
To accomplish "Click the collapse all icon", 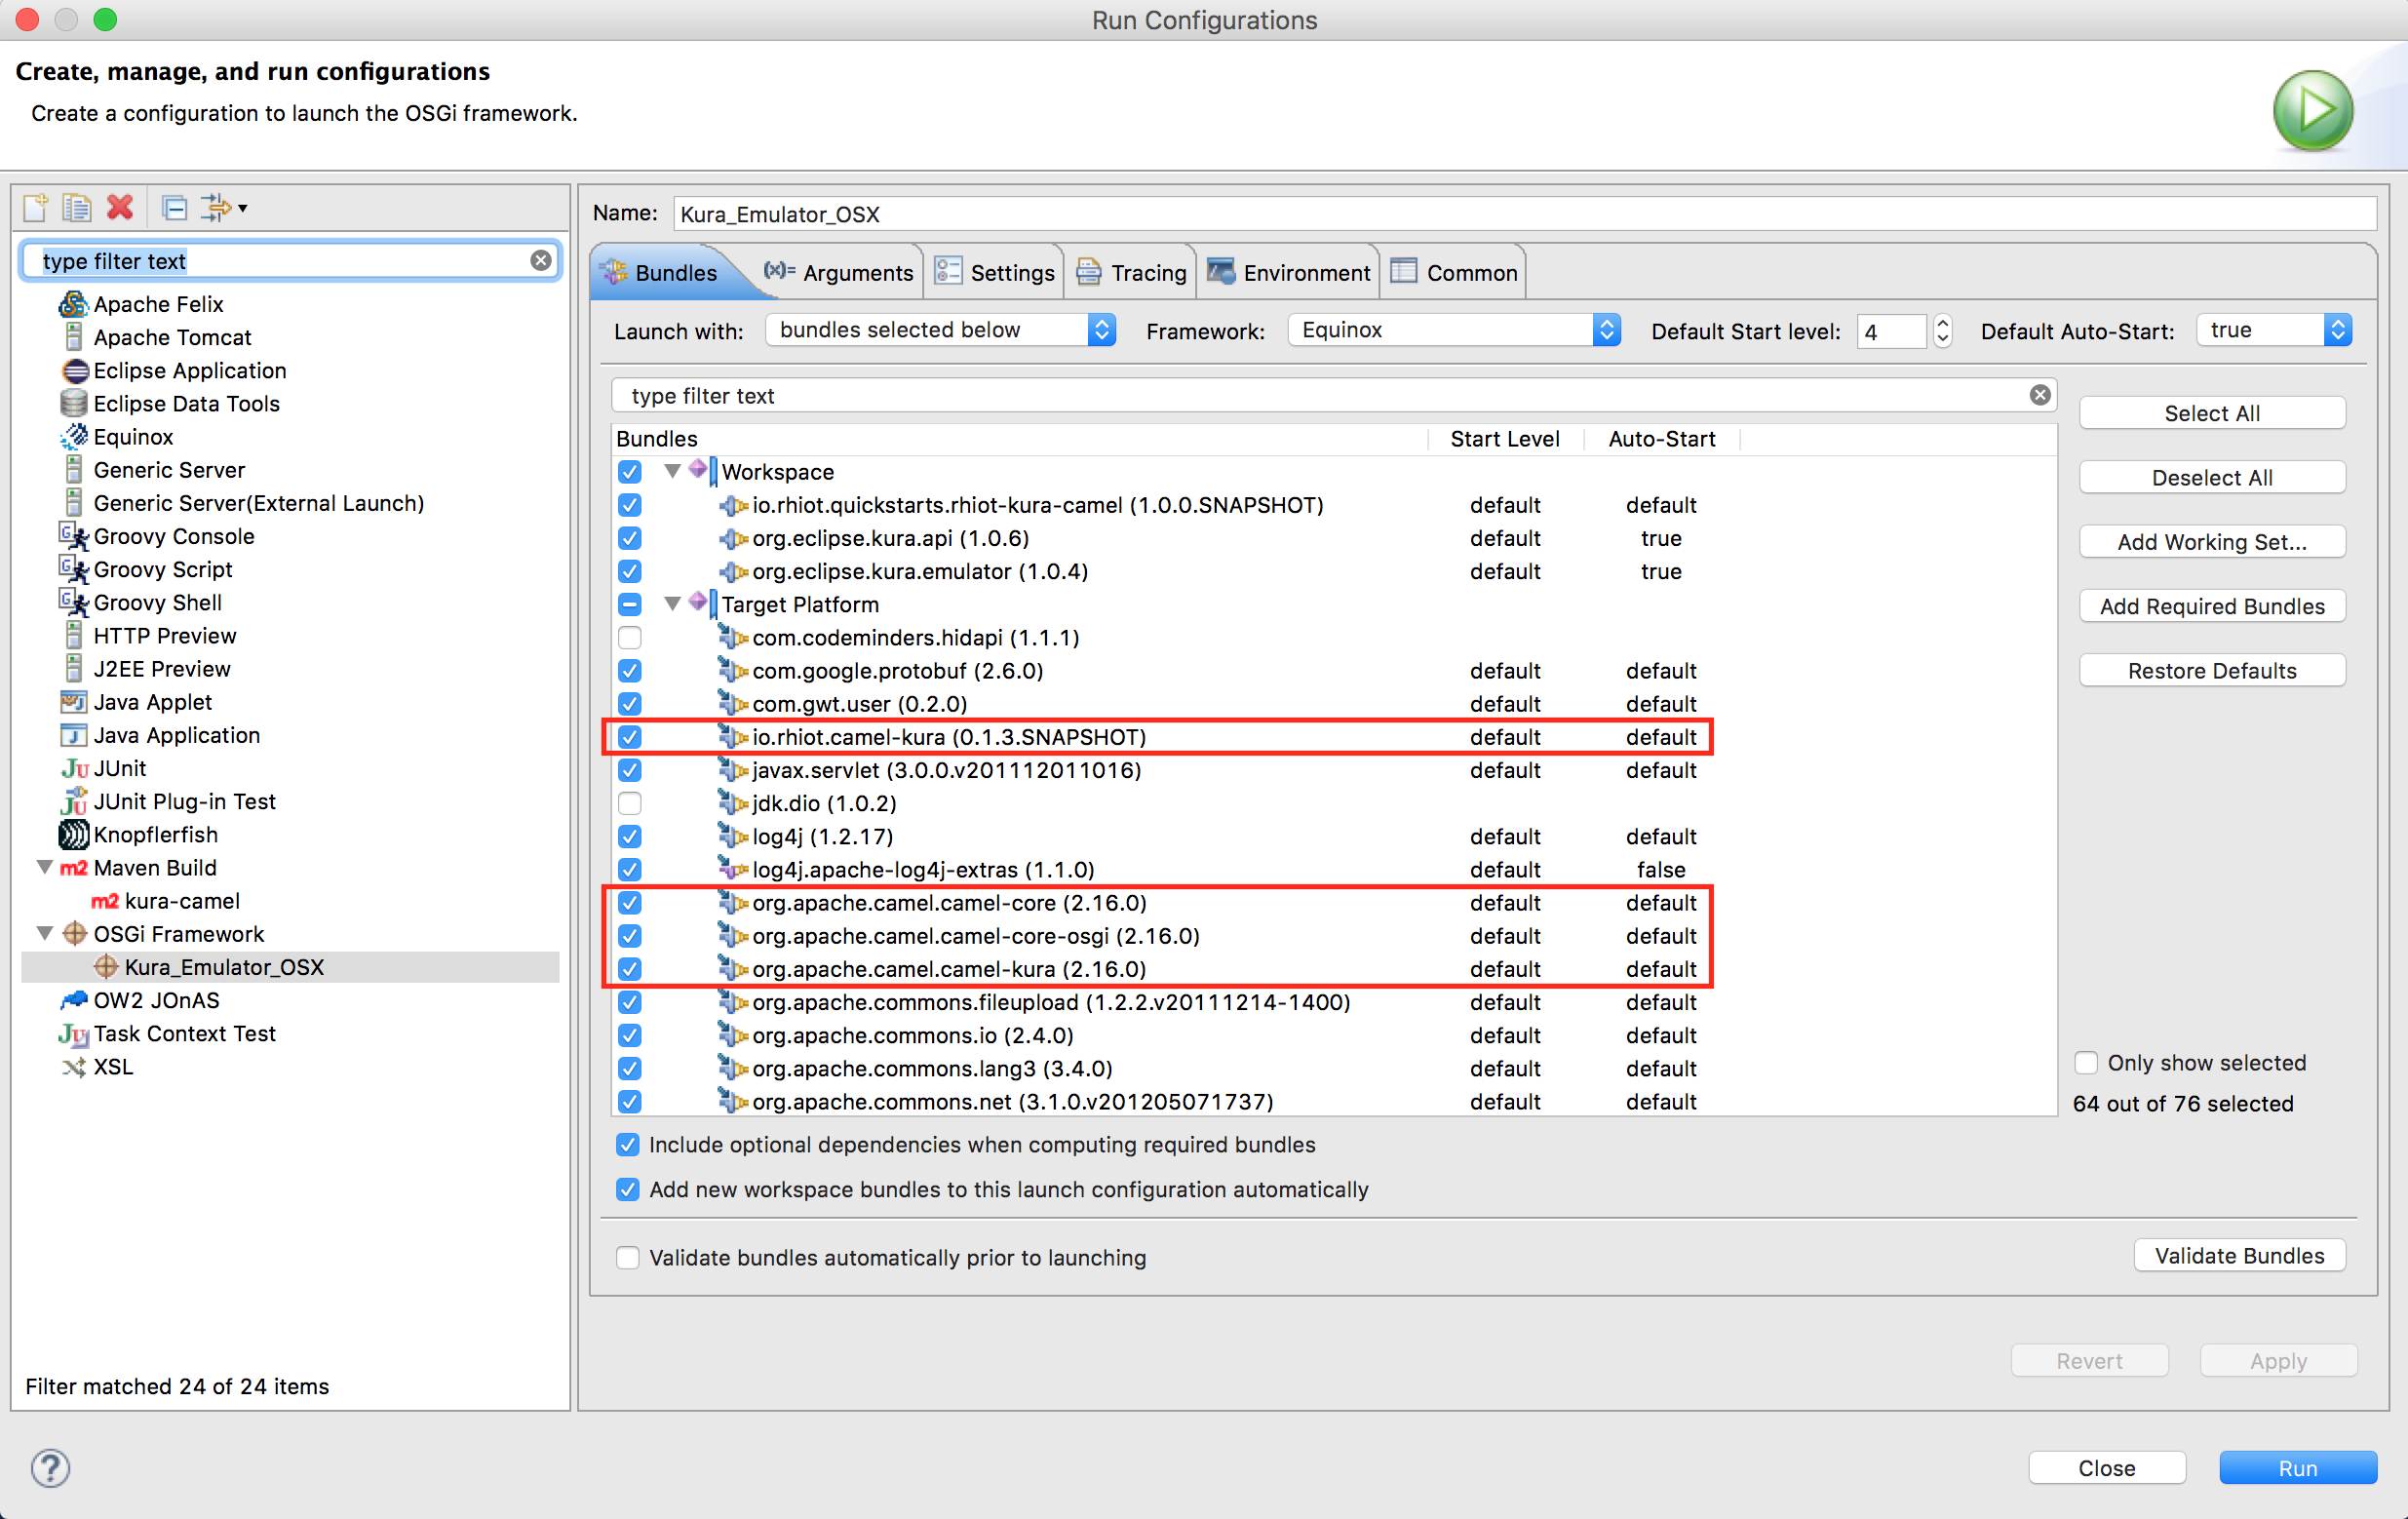I will [174, 208].
